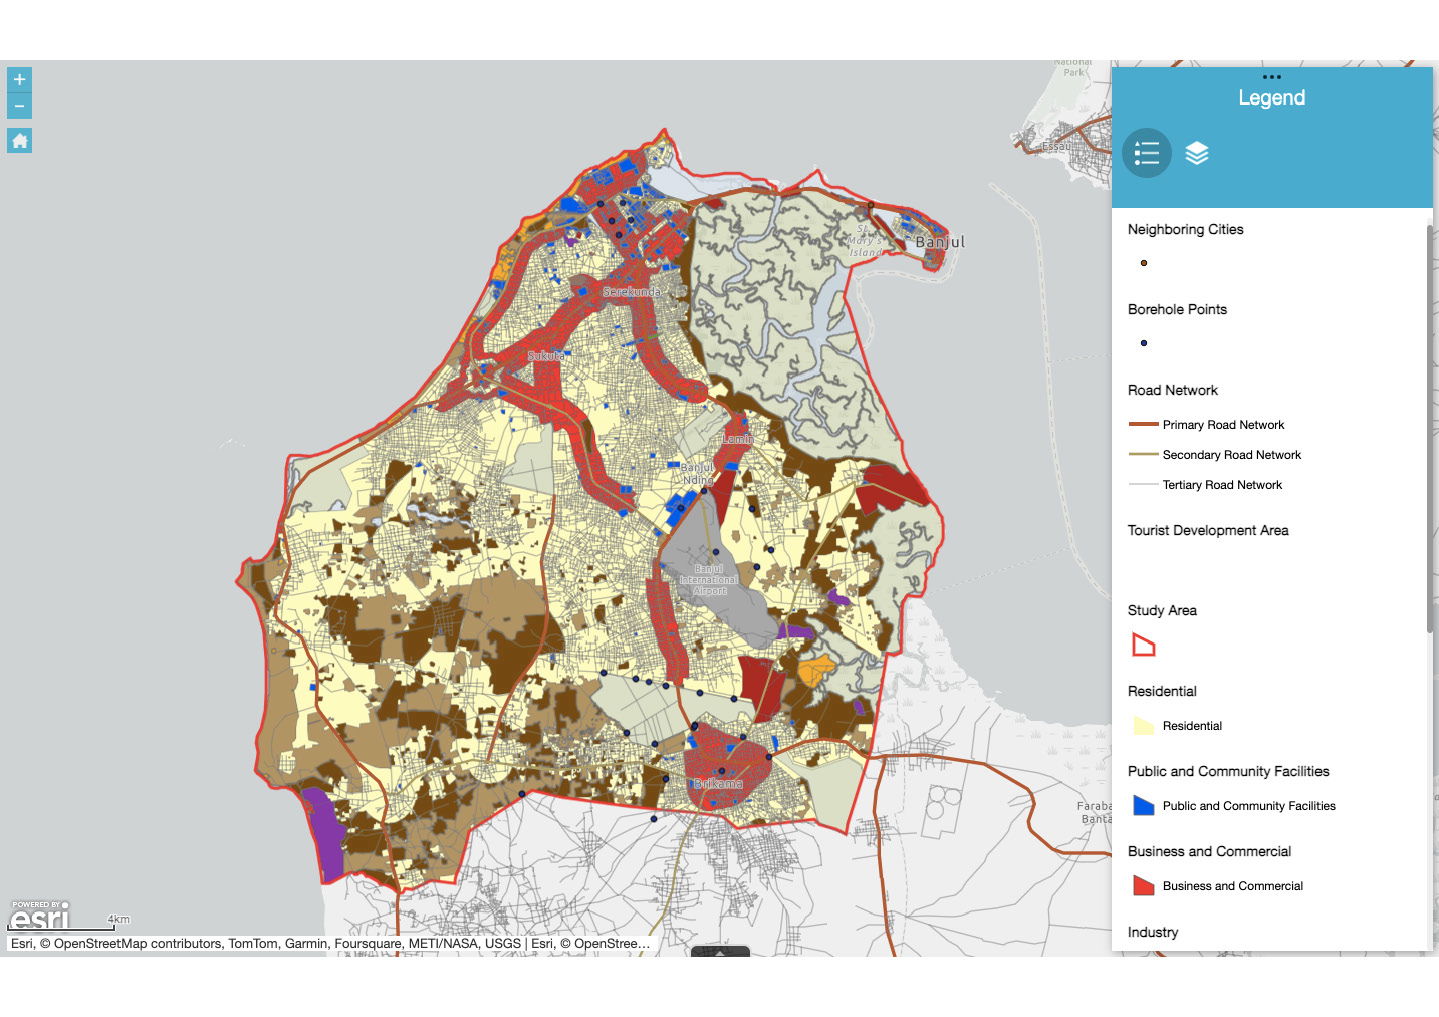Click the Neighboring Cities point symbol
The height and width of the screenshot is (1017, 1439).
click(x=1143, y=263)
